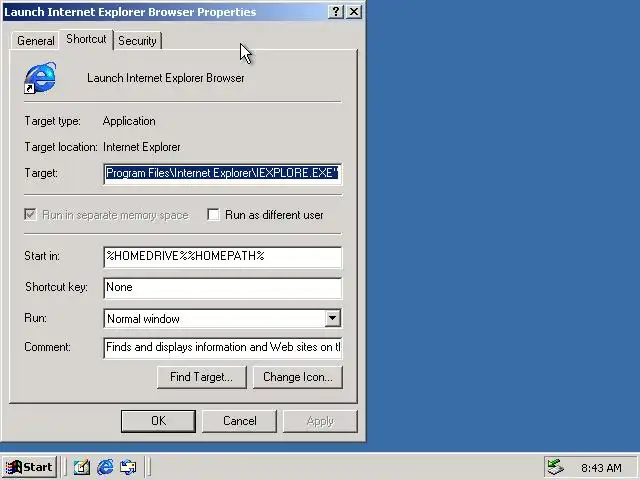
Task: Open the Start menu
Action: [x=29, y=467]
